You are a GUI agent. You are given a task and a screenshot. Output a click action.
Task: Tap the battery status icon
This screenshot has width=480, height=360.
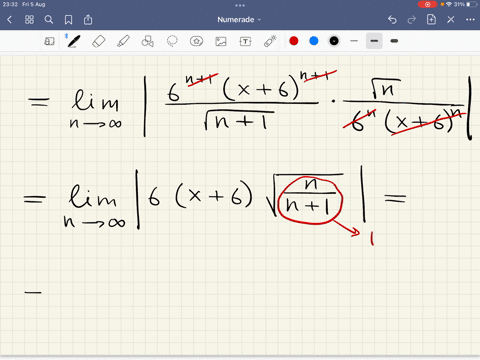[472, 4]
